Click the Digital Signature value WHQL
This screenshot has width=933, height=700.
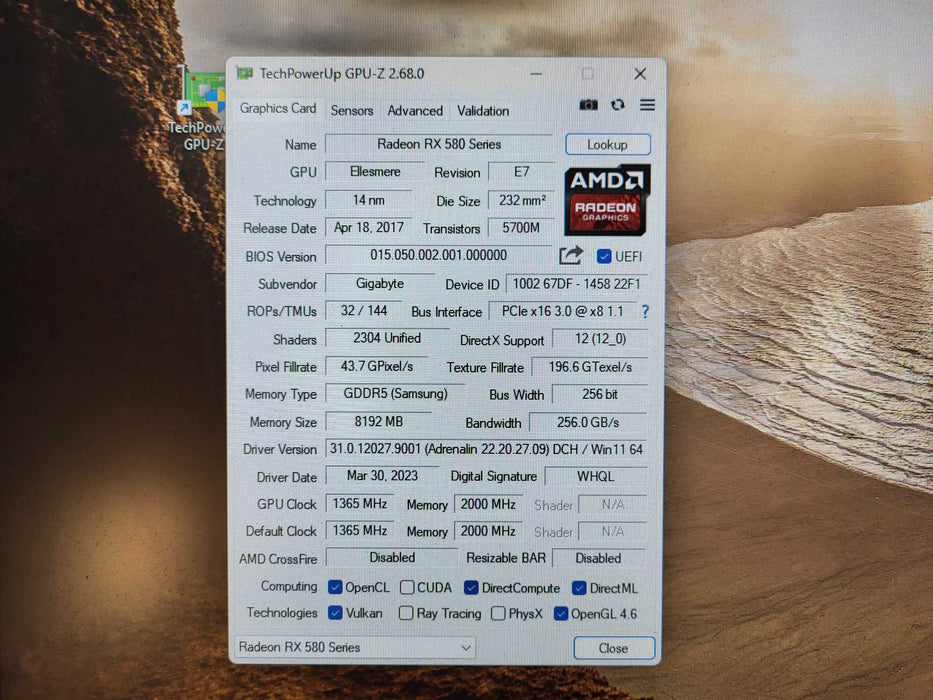(x=596, y=476)
